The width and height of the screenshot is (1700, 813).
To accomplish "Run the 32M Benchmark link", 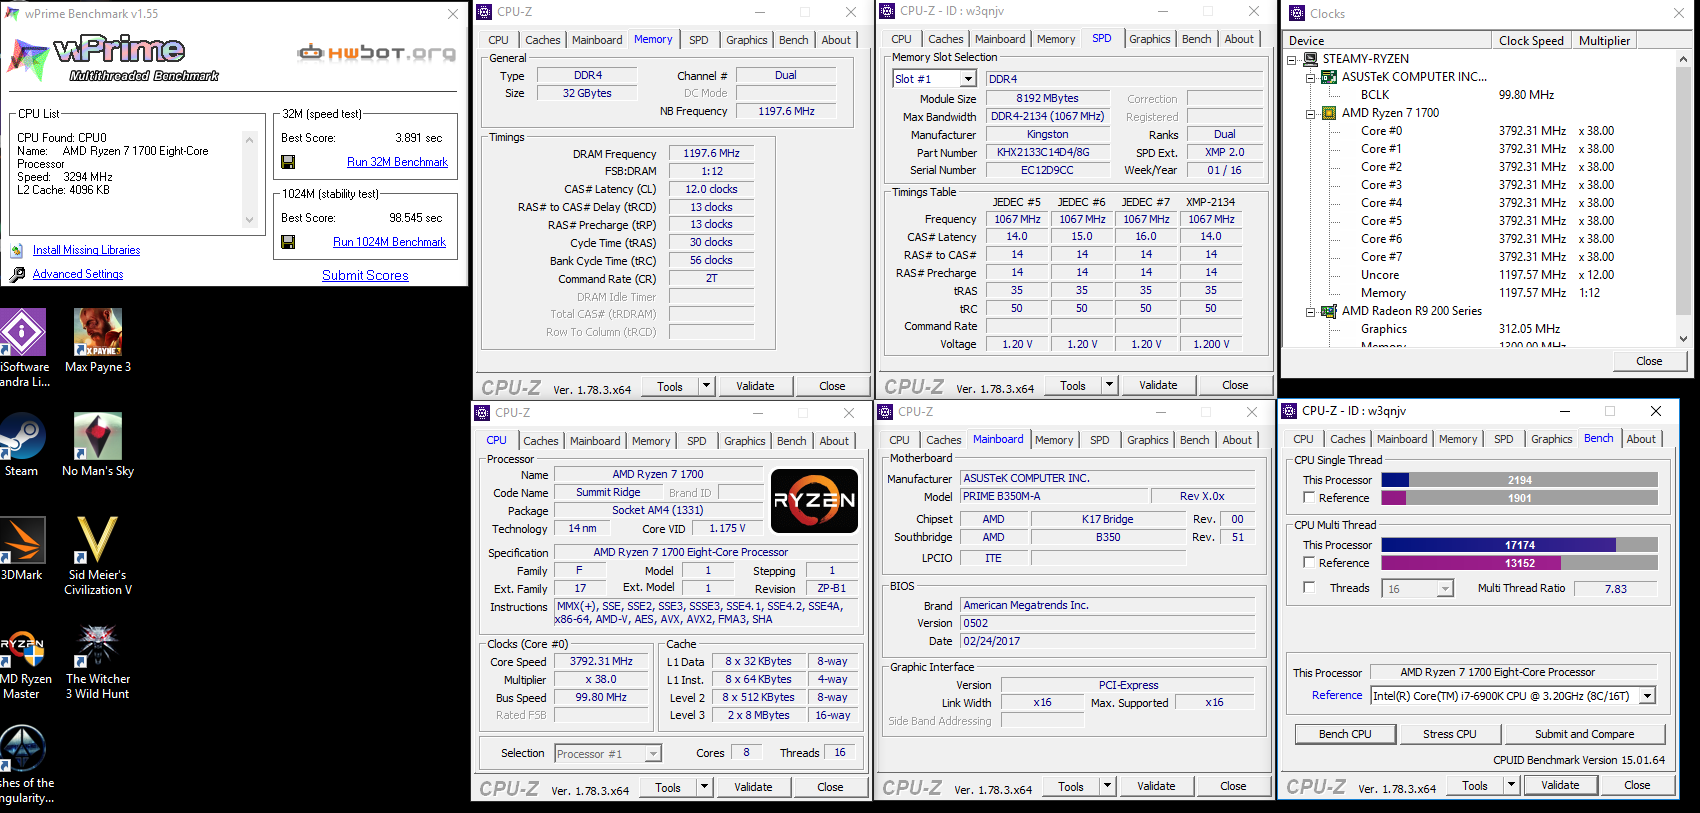I will (x=397, y=162).
